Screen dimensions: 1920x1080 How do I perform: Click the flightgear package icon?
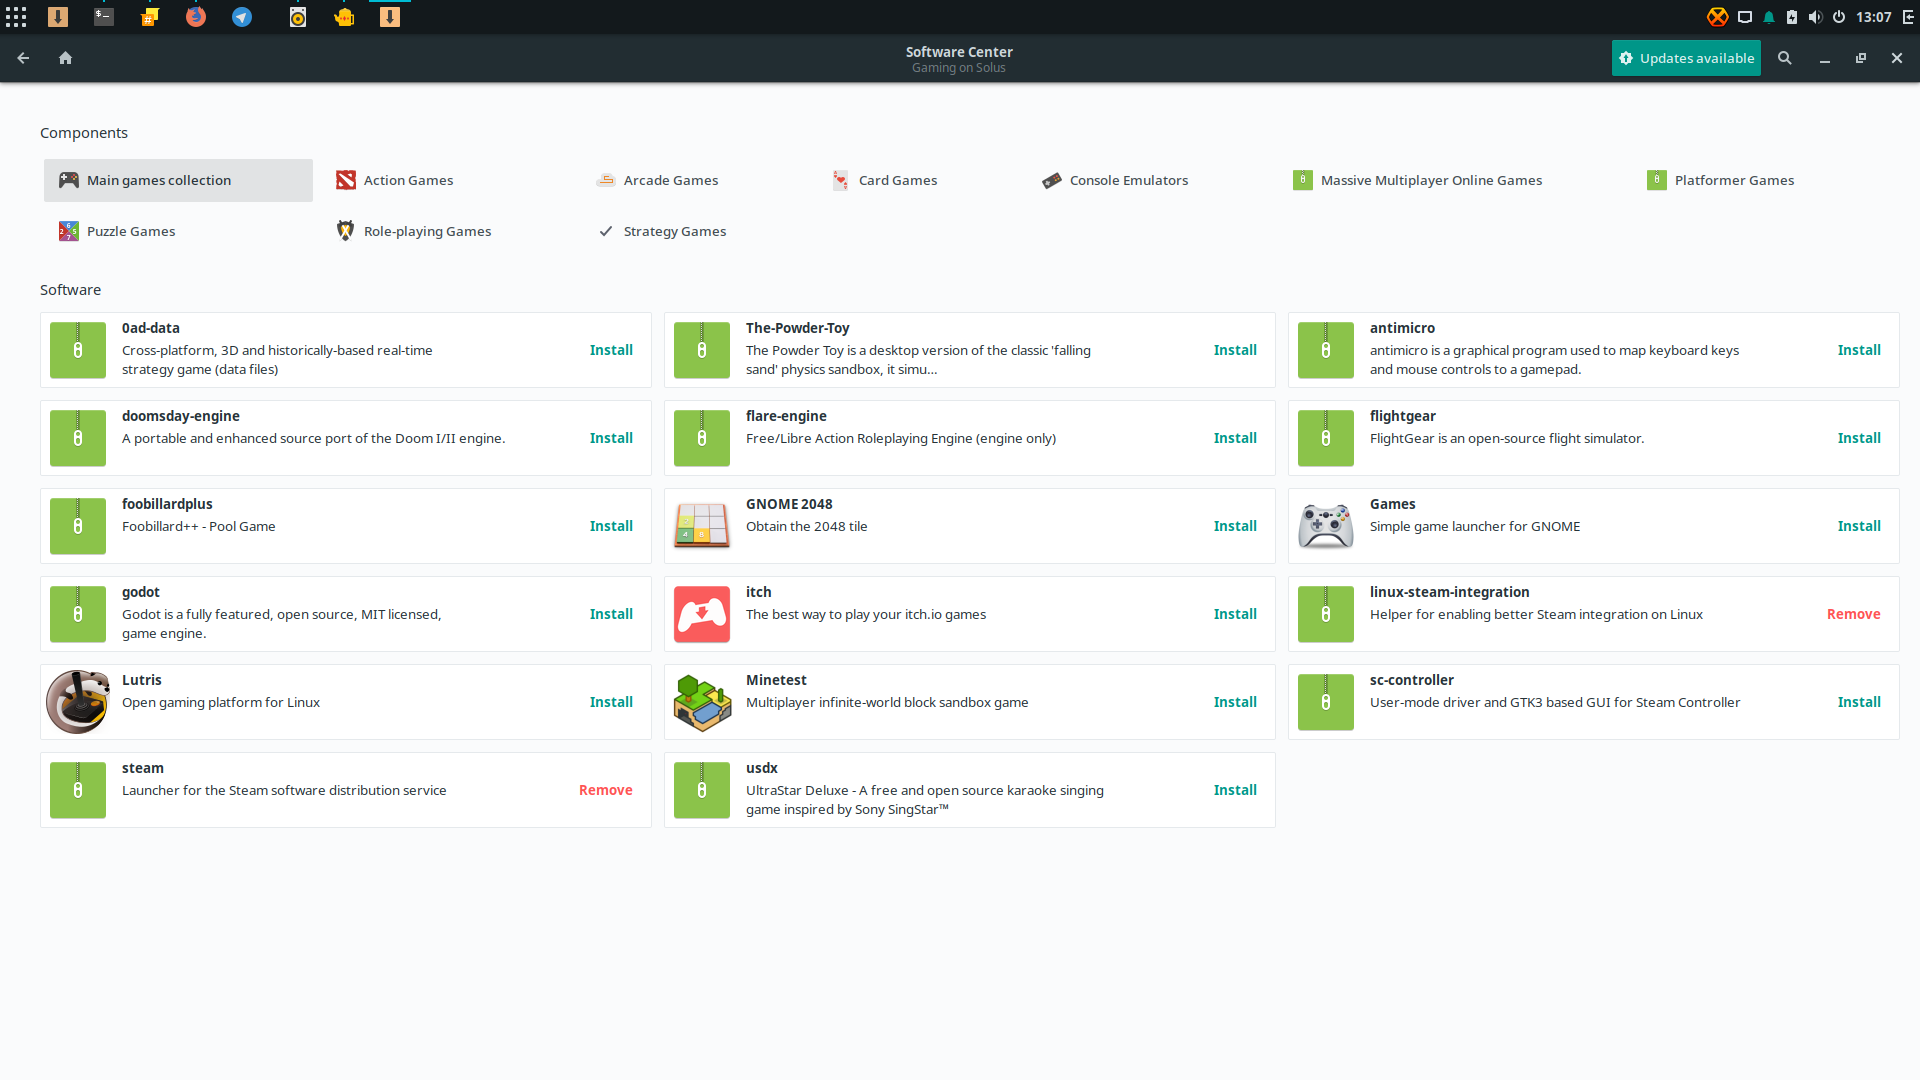1326,438
